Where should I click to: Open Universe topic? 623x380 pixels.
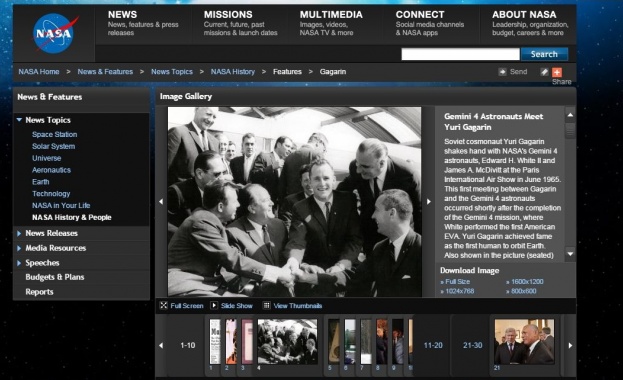pos(46,158)
